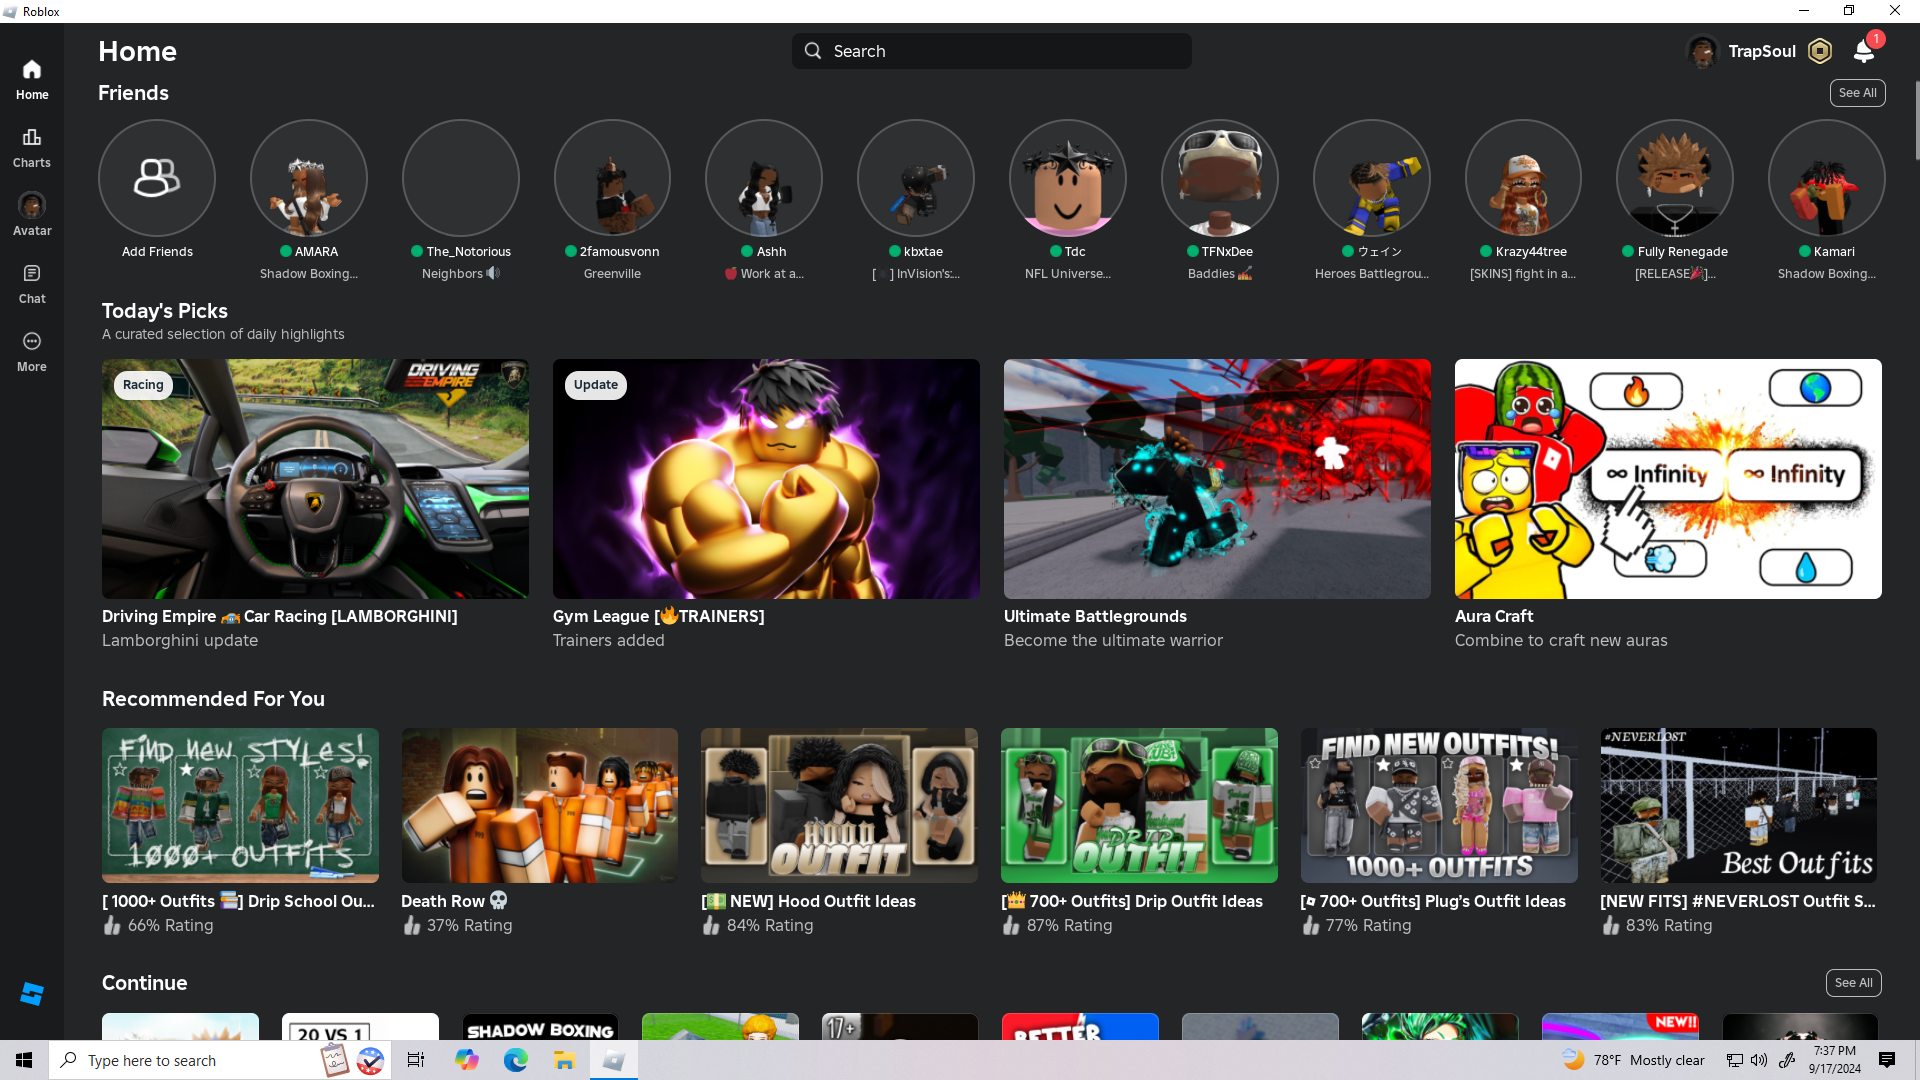Click the TrapSoul profile name
The image size is (1920, 1080).
point(1762,51)
